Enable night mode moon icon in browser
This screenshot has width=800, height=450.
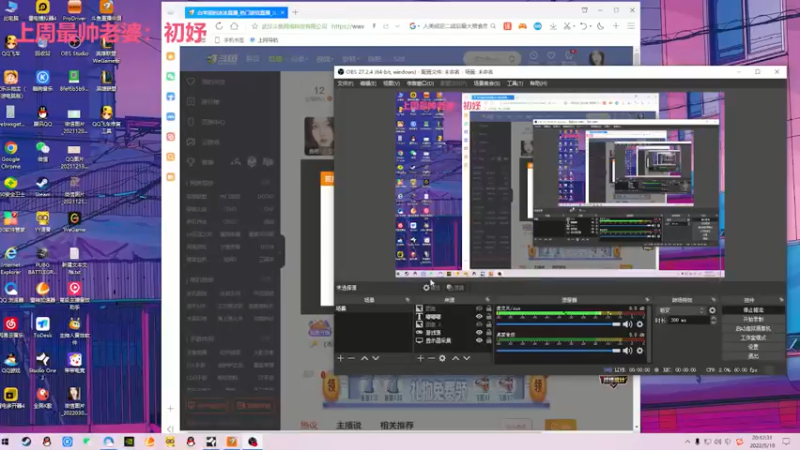601,26
